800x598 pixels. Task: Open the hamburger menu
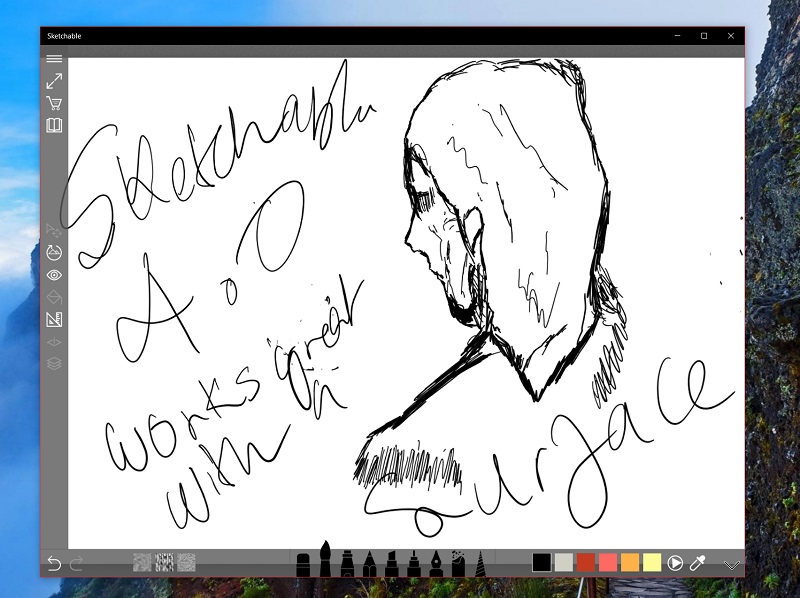[54, 59]
